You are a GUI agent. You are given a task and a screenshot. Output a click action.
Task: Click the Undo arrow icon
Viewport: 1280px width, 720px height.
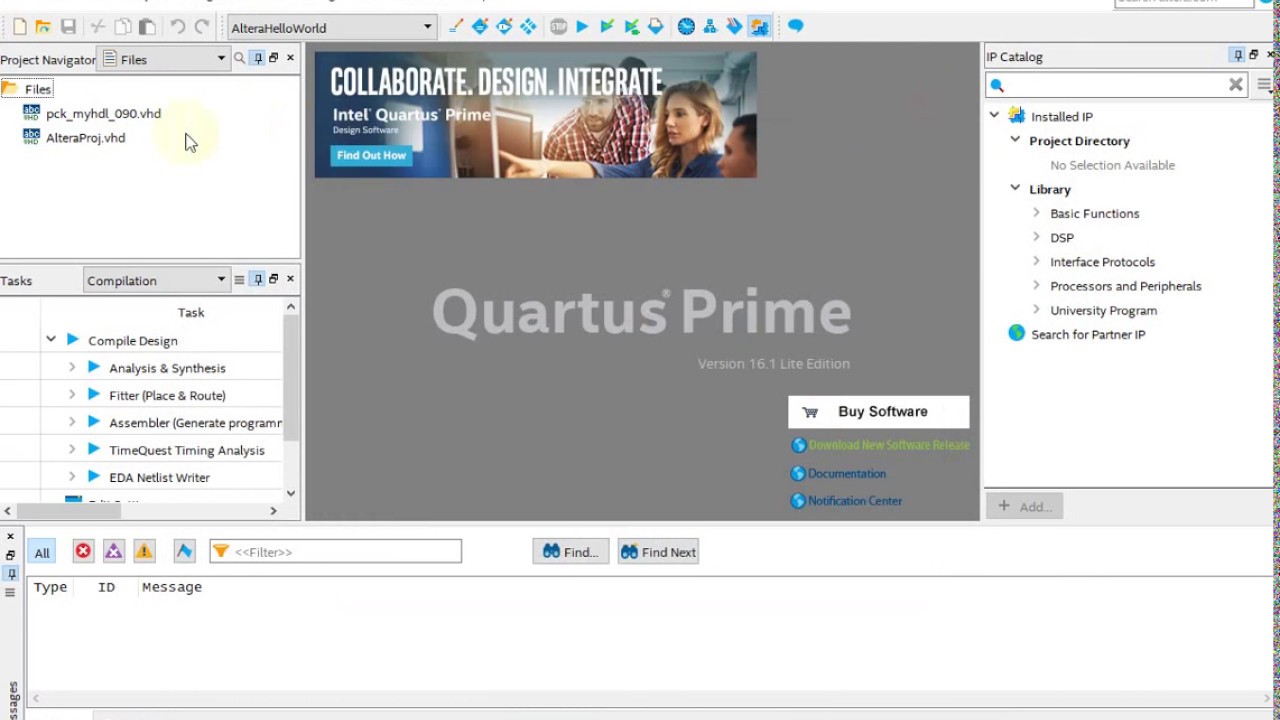pyautogui.click(x=177, y=27)
